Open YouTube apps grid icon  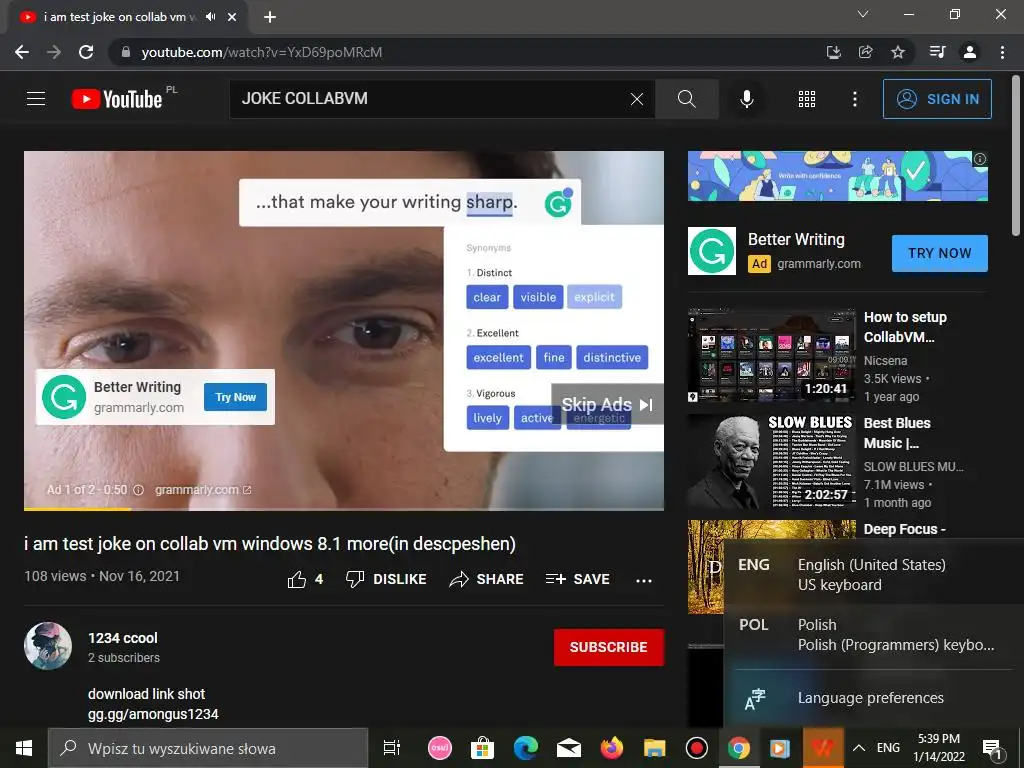click(x=807, y=99)
